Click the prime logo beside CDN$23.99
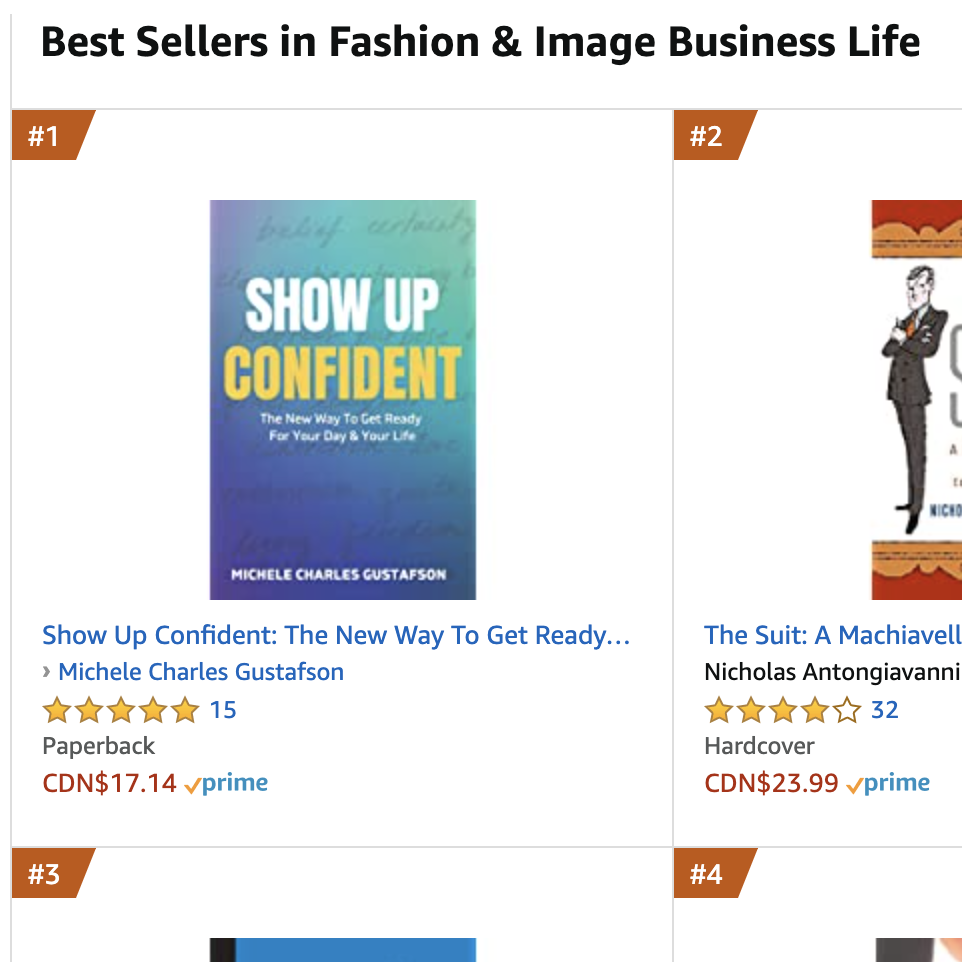This screenshot has width=962, height=962. pos(889,783)
